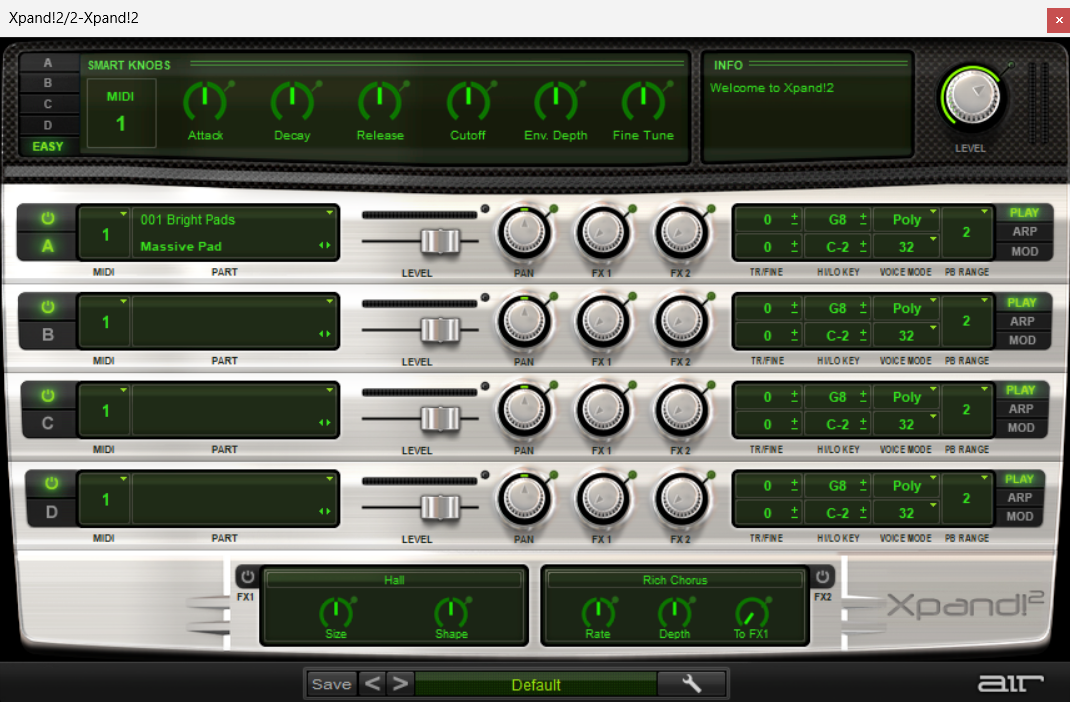Select PLAY mode for part D
The width and height of the screenshot is (1070, 702).
[x=1019, y=479]
